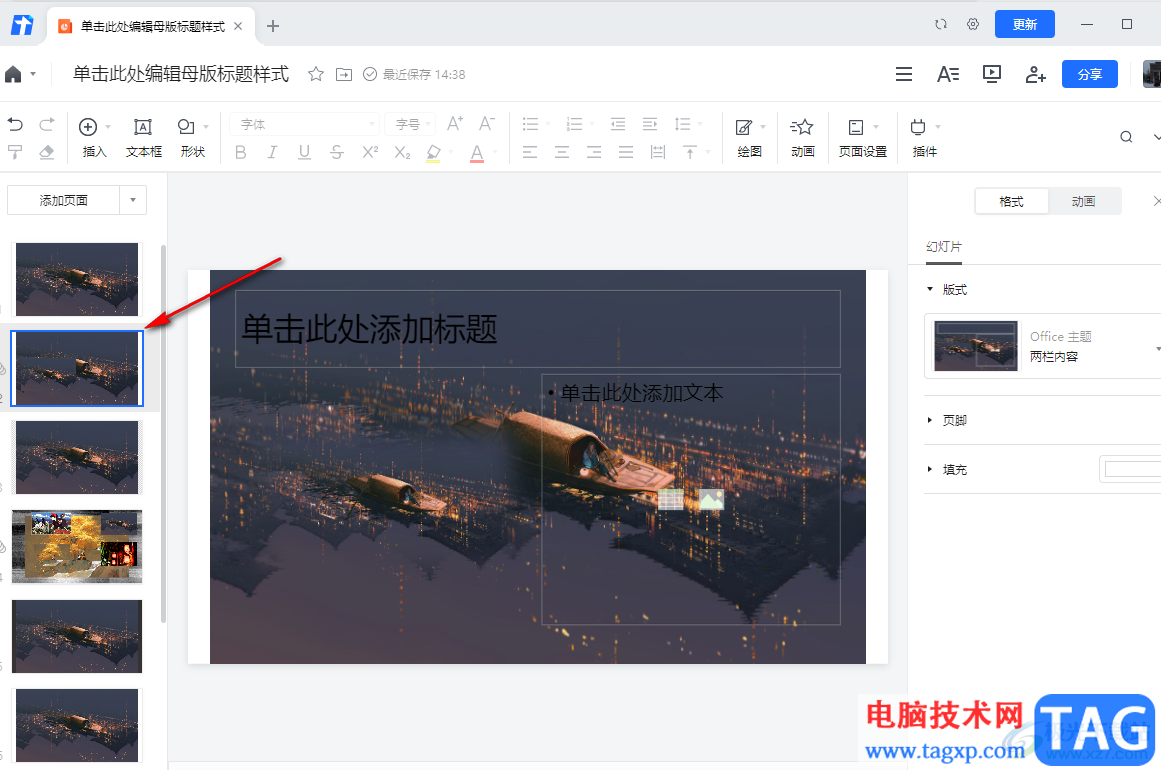This screenshot has height=770, width=1161.
Task: Open the Add Page dropdown arrow
Action: tap(133, 200)
